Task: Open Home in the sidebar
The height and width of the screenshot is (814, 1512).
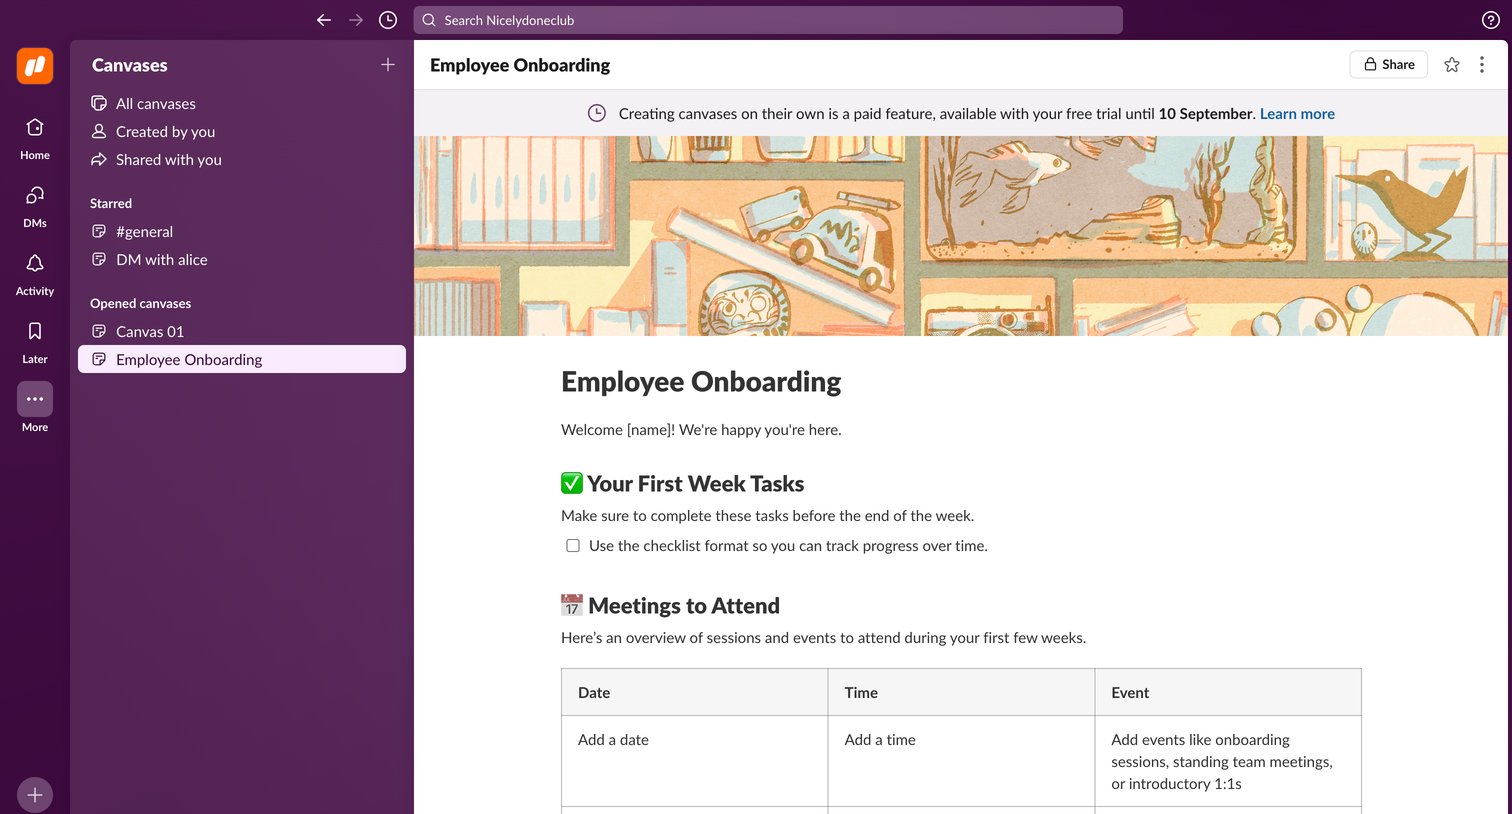Action: coord(35,138)
